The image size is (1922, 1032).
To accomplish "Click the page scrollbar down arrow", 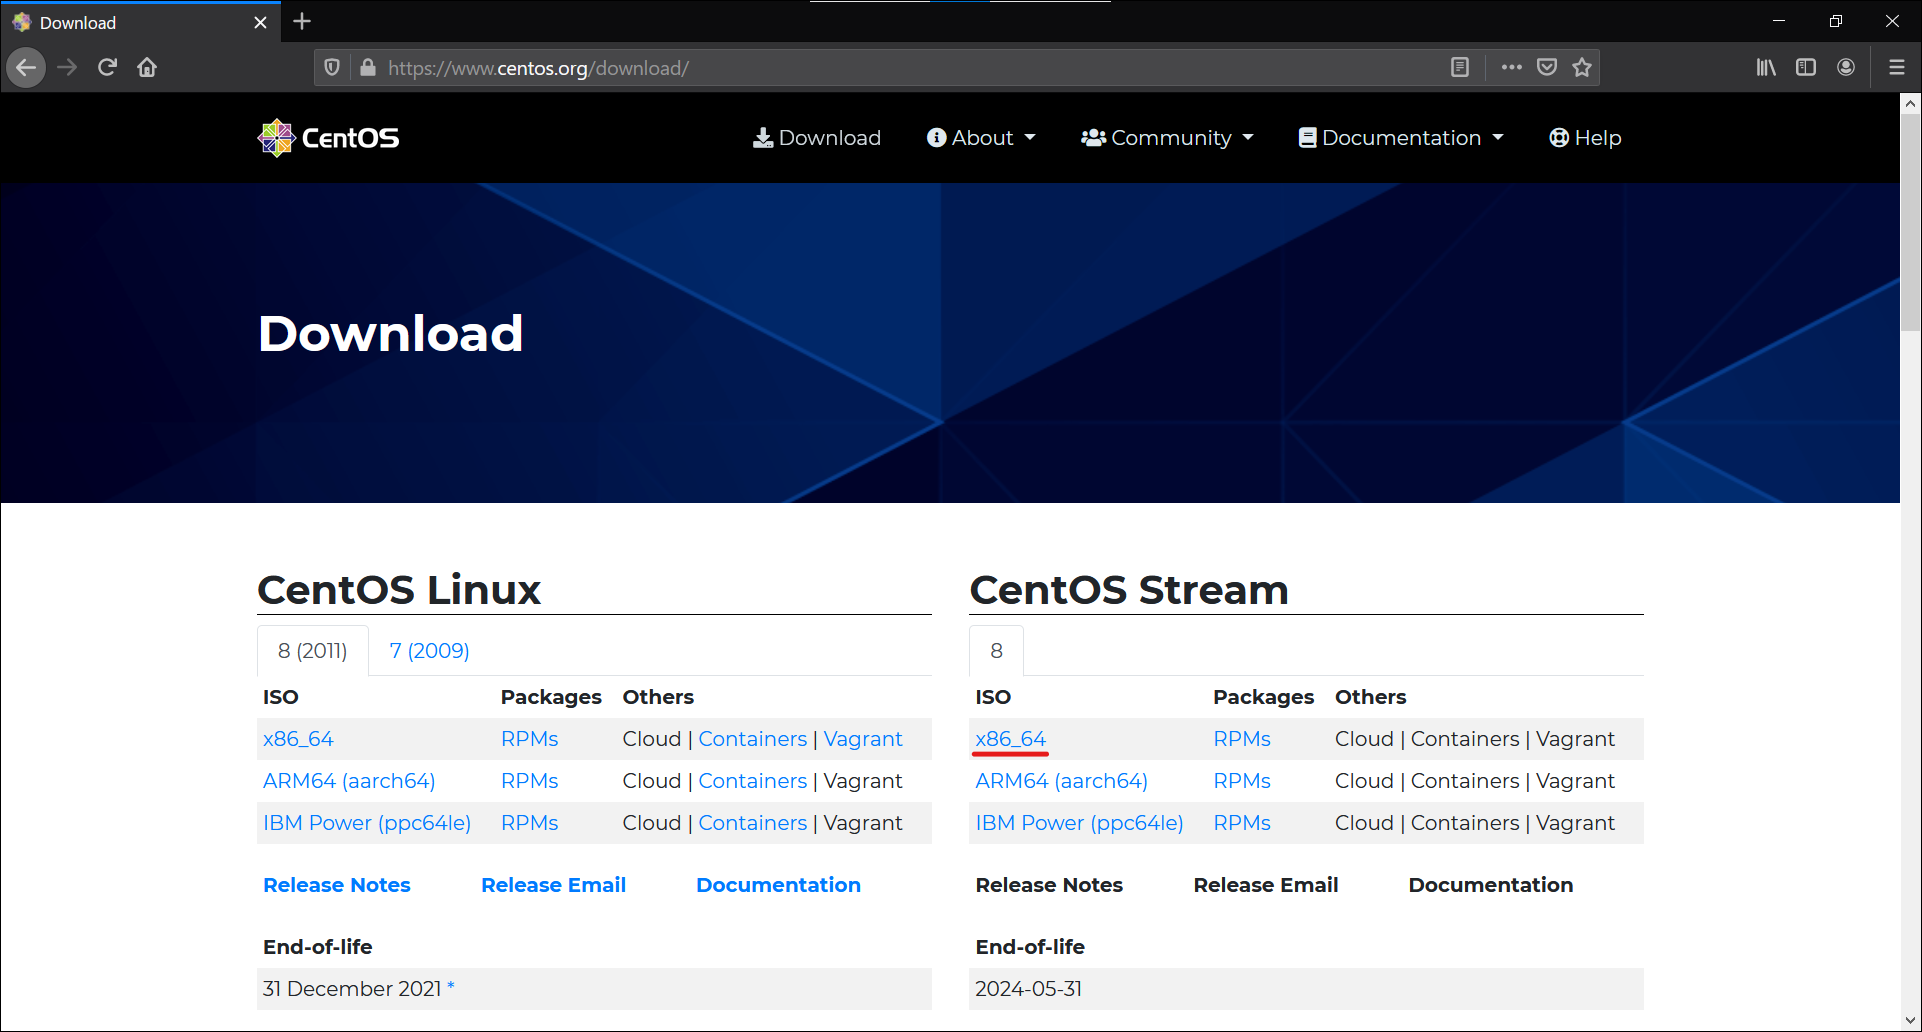I will [1910, 1021].
